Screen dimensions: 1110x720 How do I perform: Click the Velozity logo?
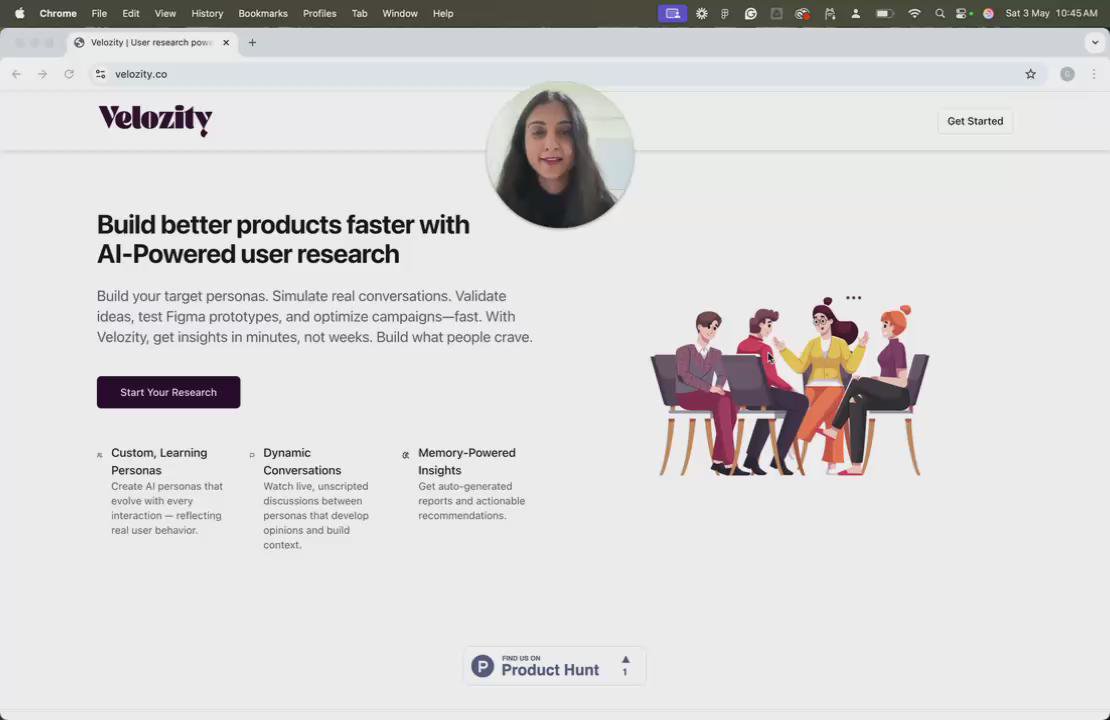155,120
